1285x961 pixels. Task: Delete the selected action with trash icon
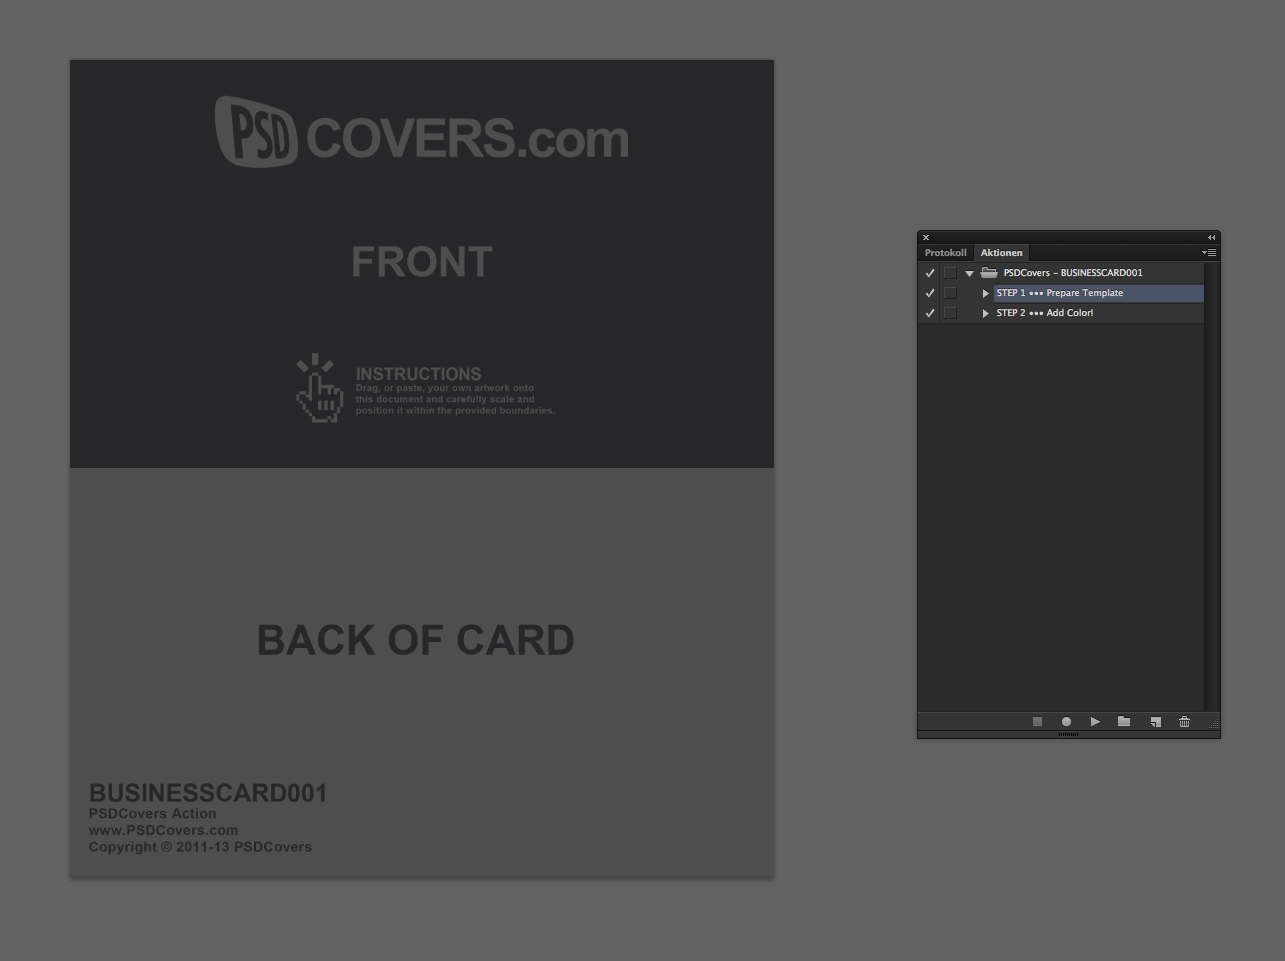(1184, 722)
